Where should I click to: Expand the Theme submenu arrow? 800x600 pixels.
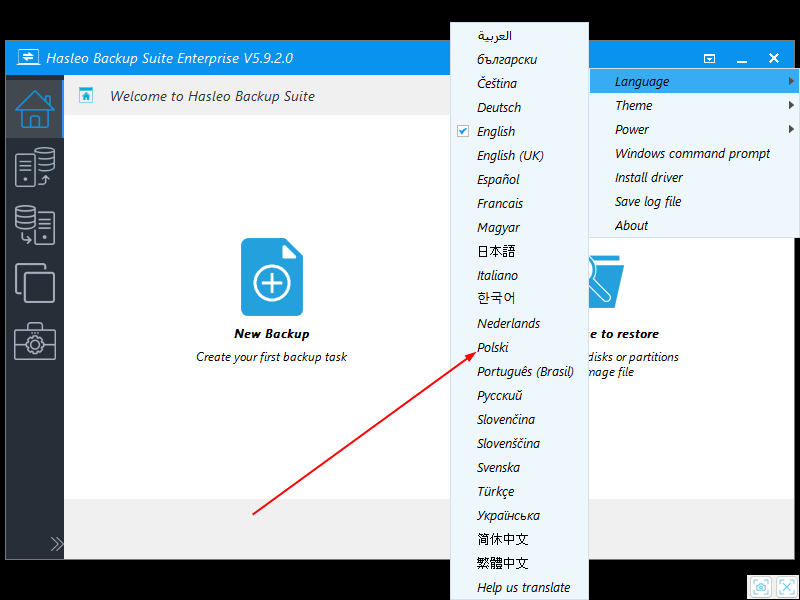coord(791,105)
